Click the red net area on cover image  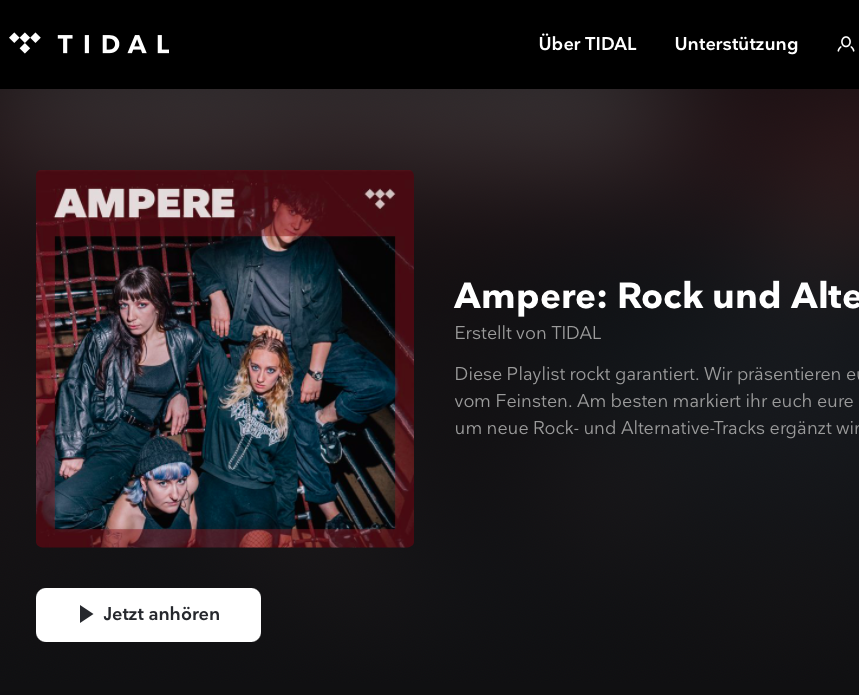88,263
